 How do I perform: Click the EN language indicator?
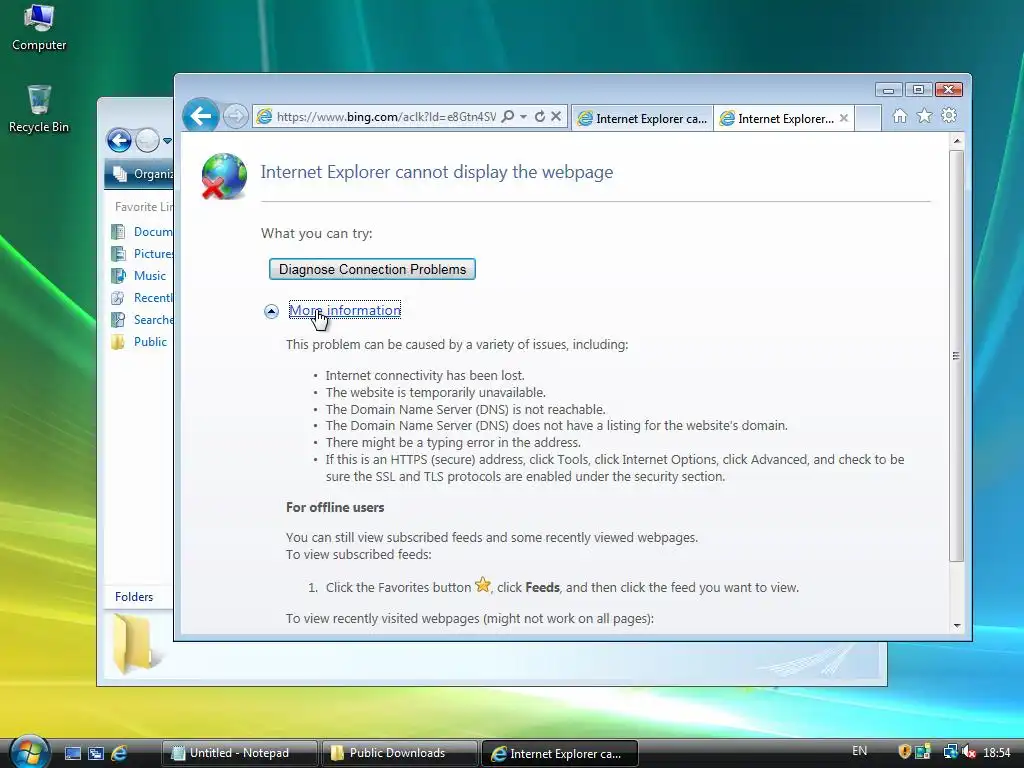859,751
